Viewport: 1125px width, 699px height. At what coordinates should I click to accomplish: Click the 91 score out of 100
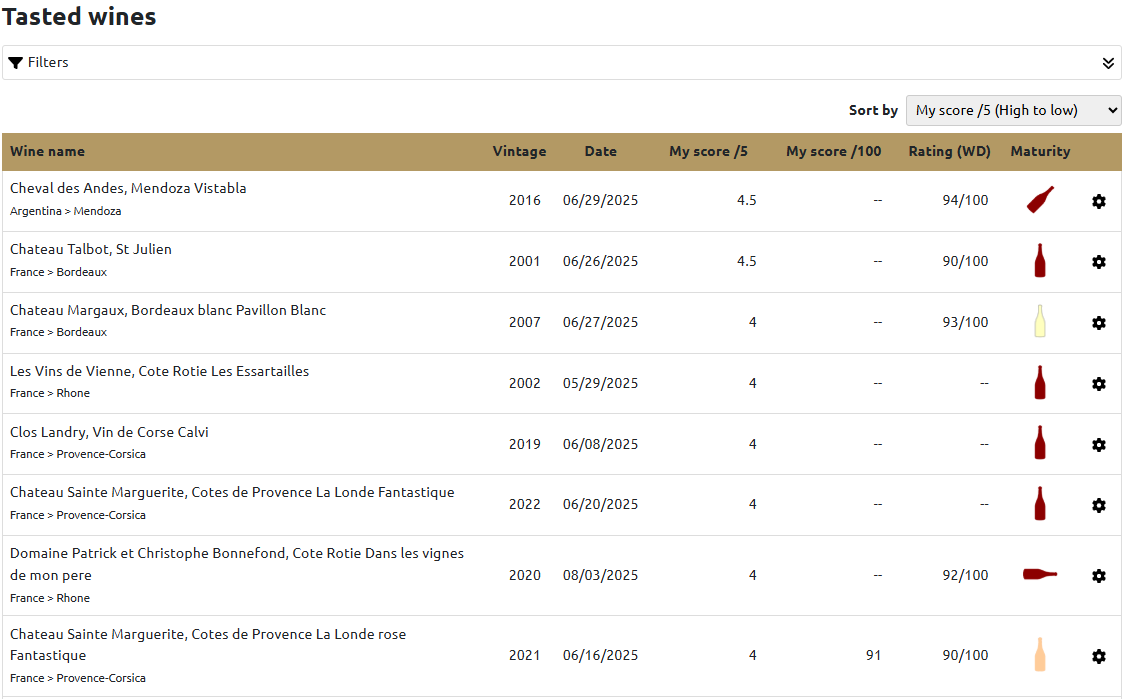873,655
